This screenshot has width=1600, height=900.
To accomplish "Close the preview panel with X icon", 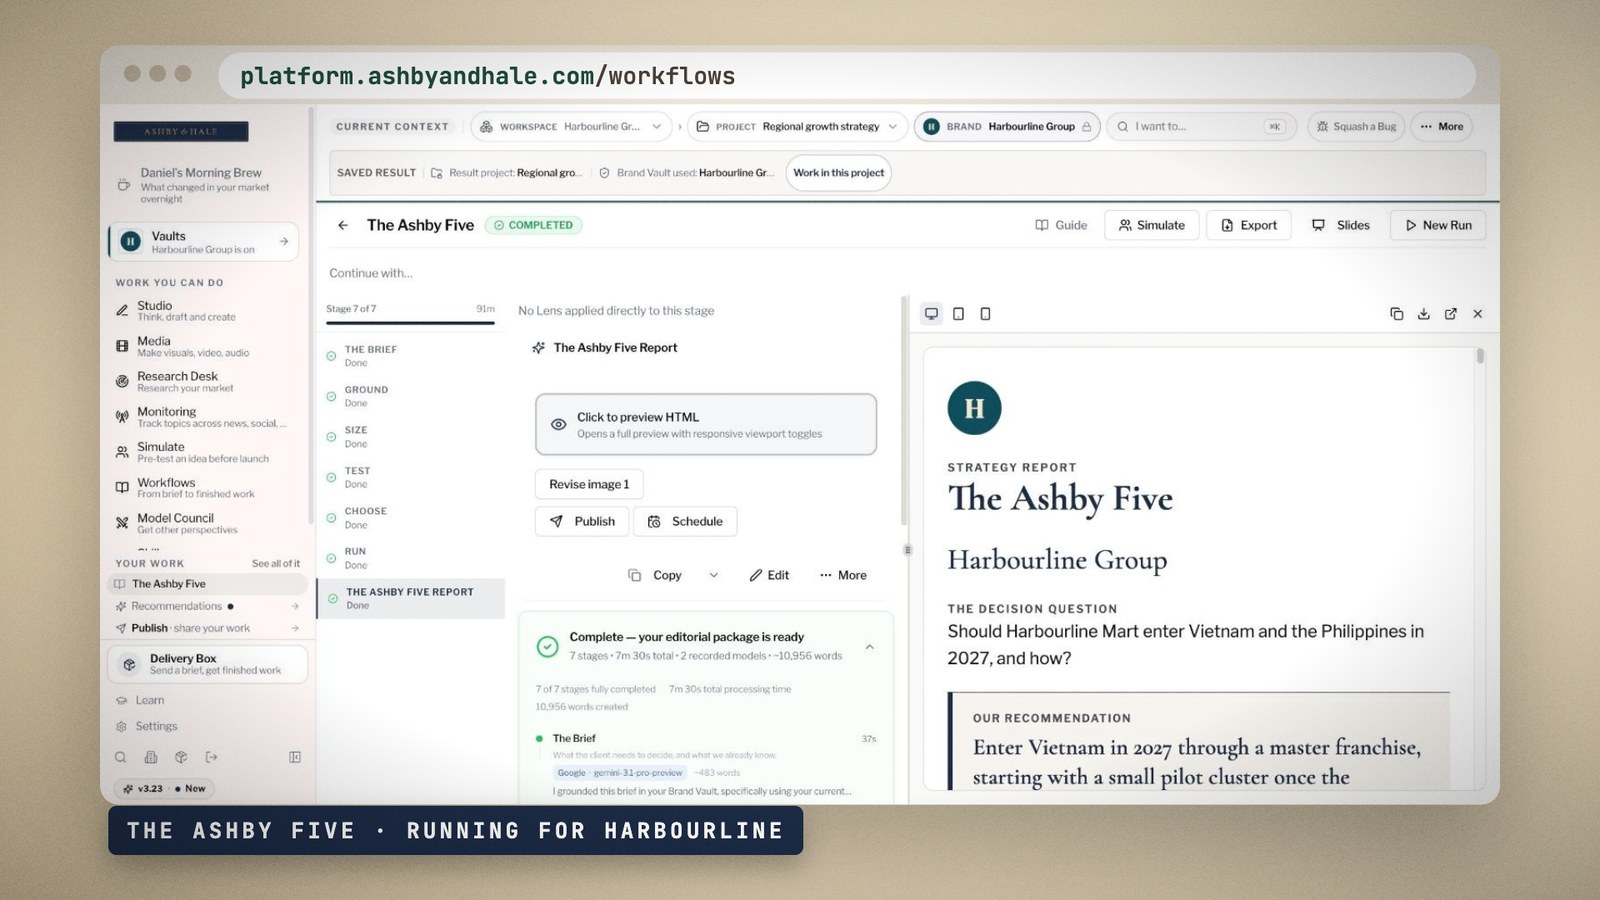I will [x=1478, y=314].
